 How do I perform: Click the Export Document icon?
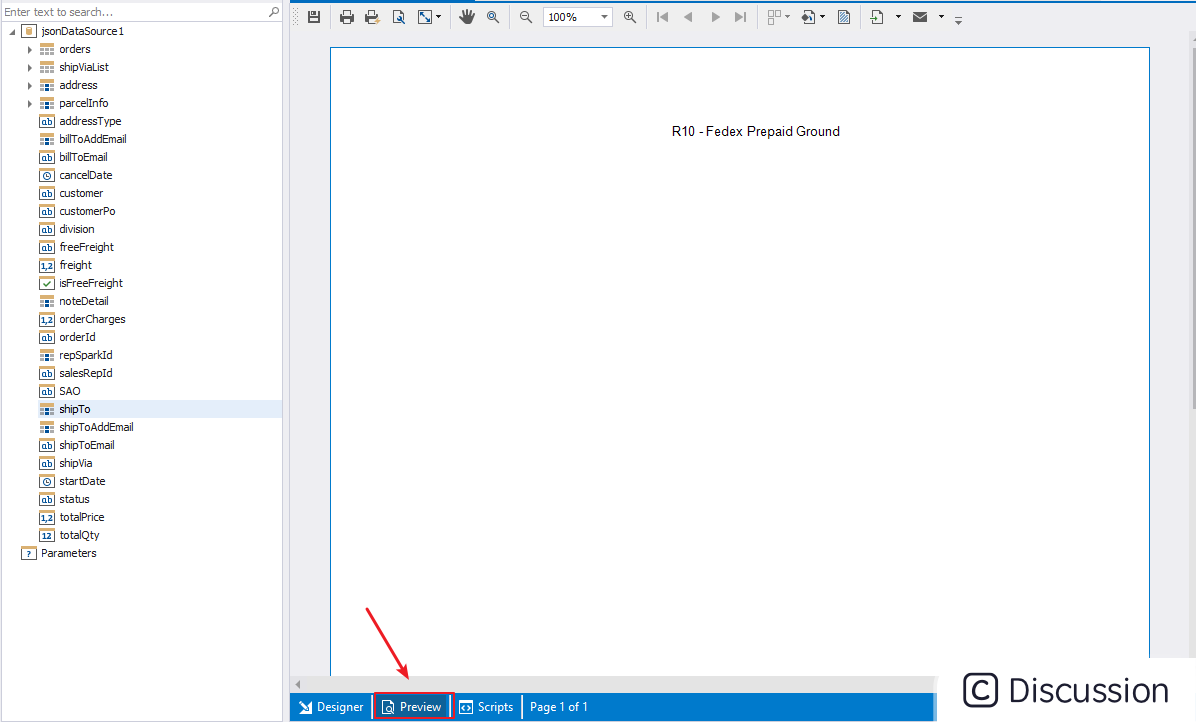pyautogui.click(x=877, y=17)
